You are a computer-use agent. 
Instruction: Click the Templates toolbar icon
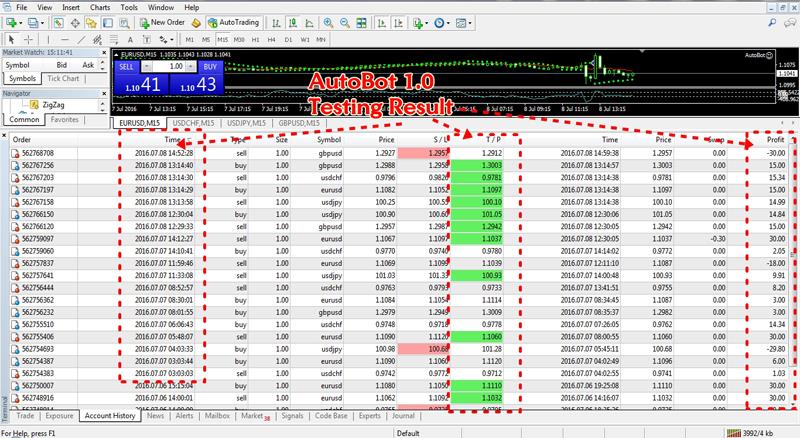(461, 23)
